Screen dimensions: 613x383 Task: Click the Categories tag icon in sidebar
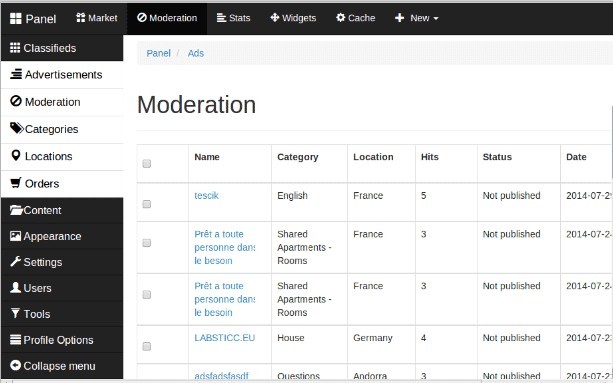tap(17, 128)
